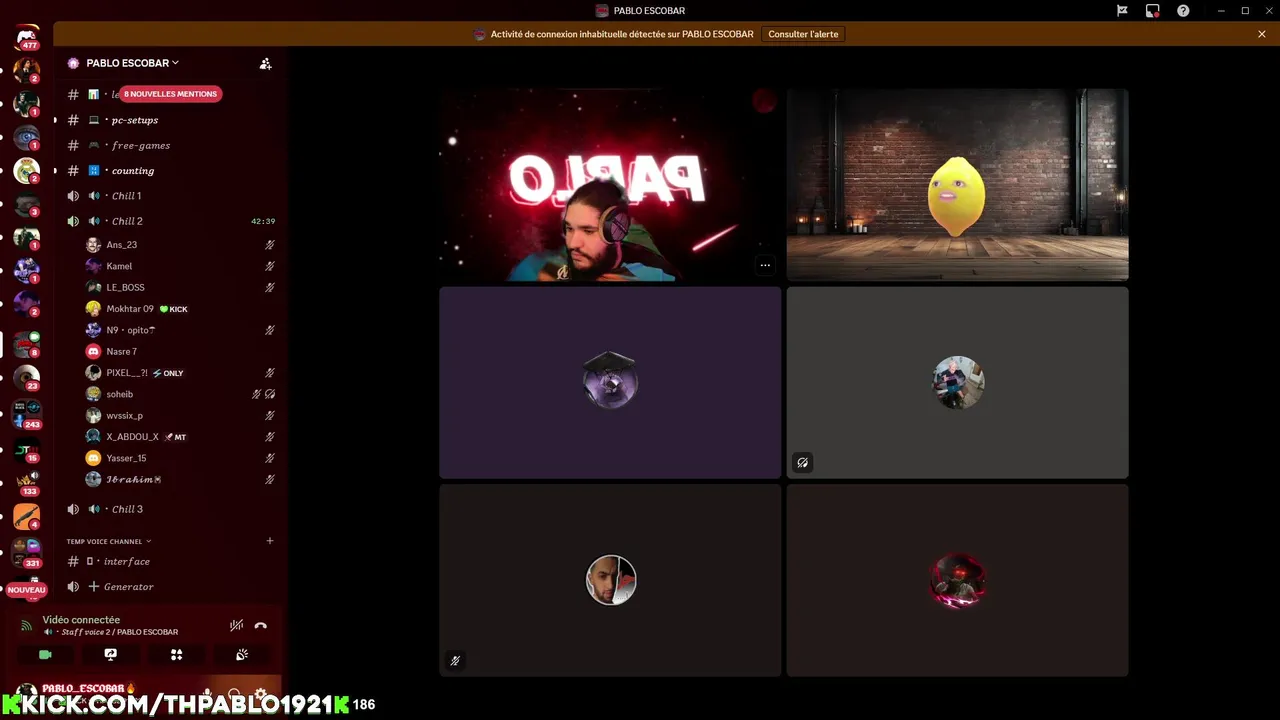Join the Chill 1 voice channel
The height and width of the screenshot is (720, 1280).
click(x=168, y=196)
